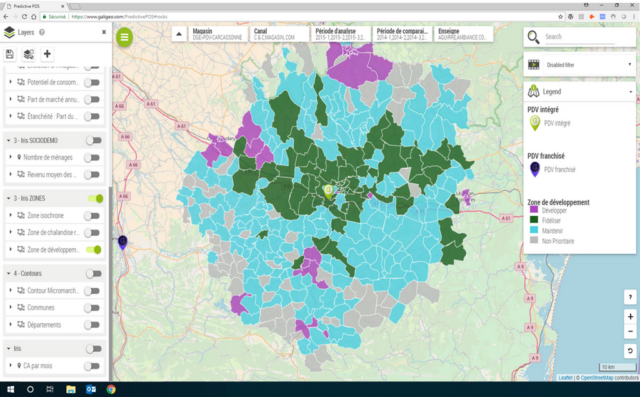640x397 pixels.
Task: Open the Magasin selector tab
Action: tap(218, 34)
